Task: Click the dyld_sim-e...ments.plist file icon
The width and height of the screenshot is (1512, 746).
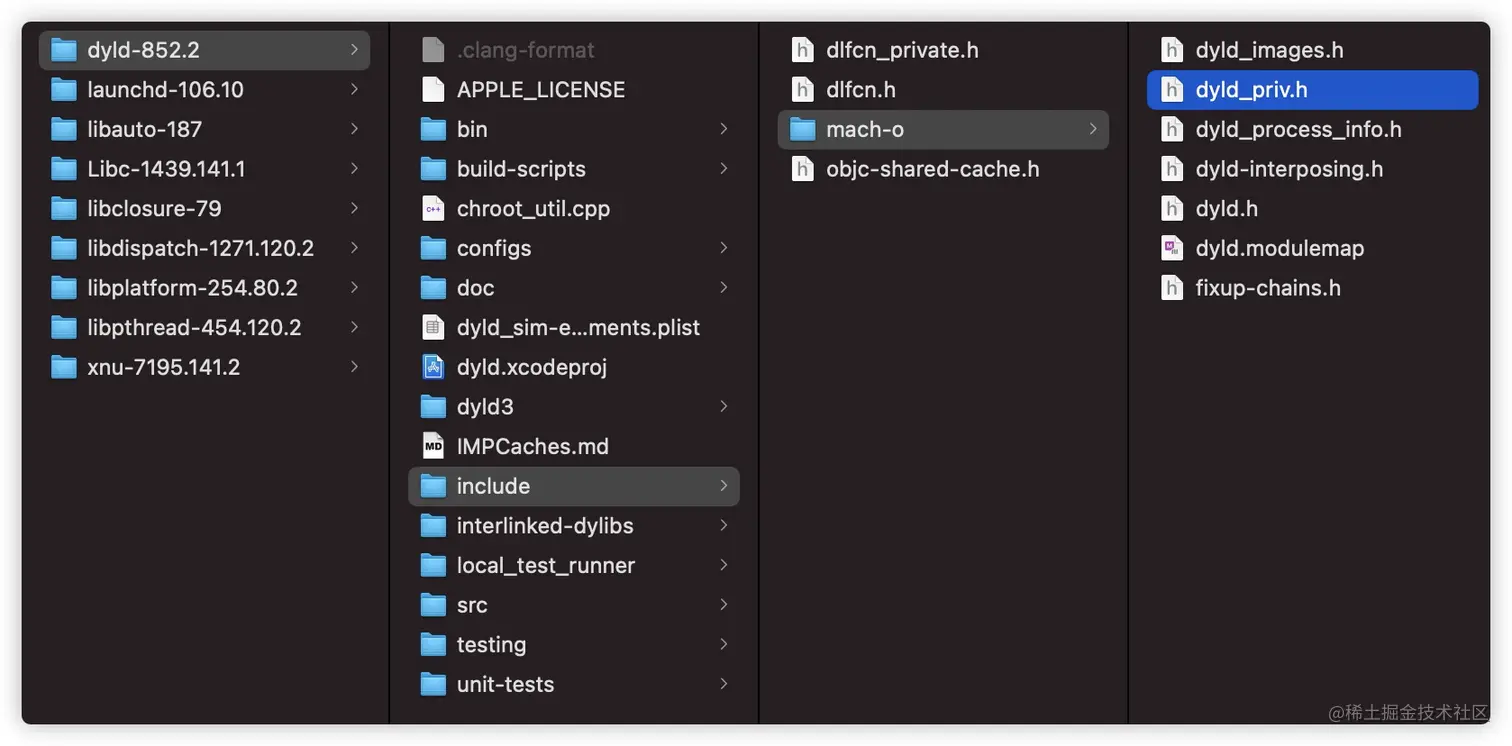Action: point(433,327)
